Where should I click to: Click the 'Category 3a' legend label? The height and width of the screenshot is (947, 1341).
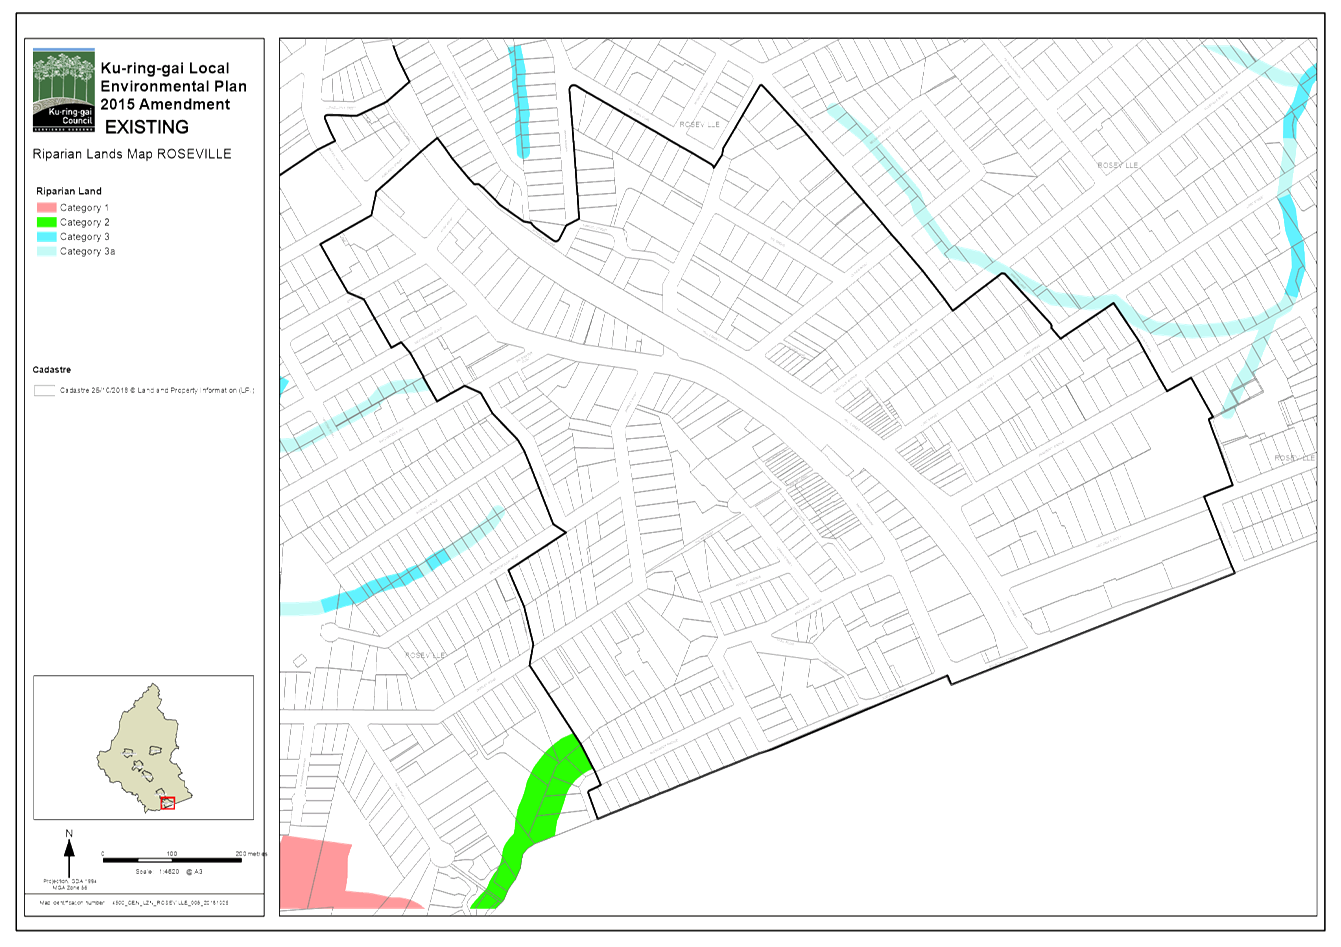point(88,252)
